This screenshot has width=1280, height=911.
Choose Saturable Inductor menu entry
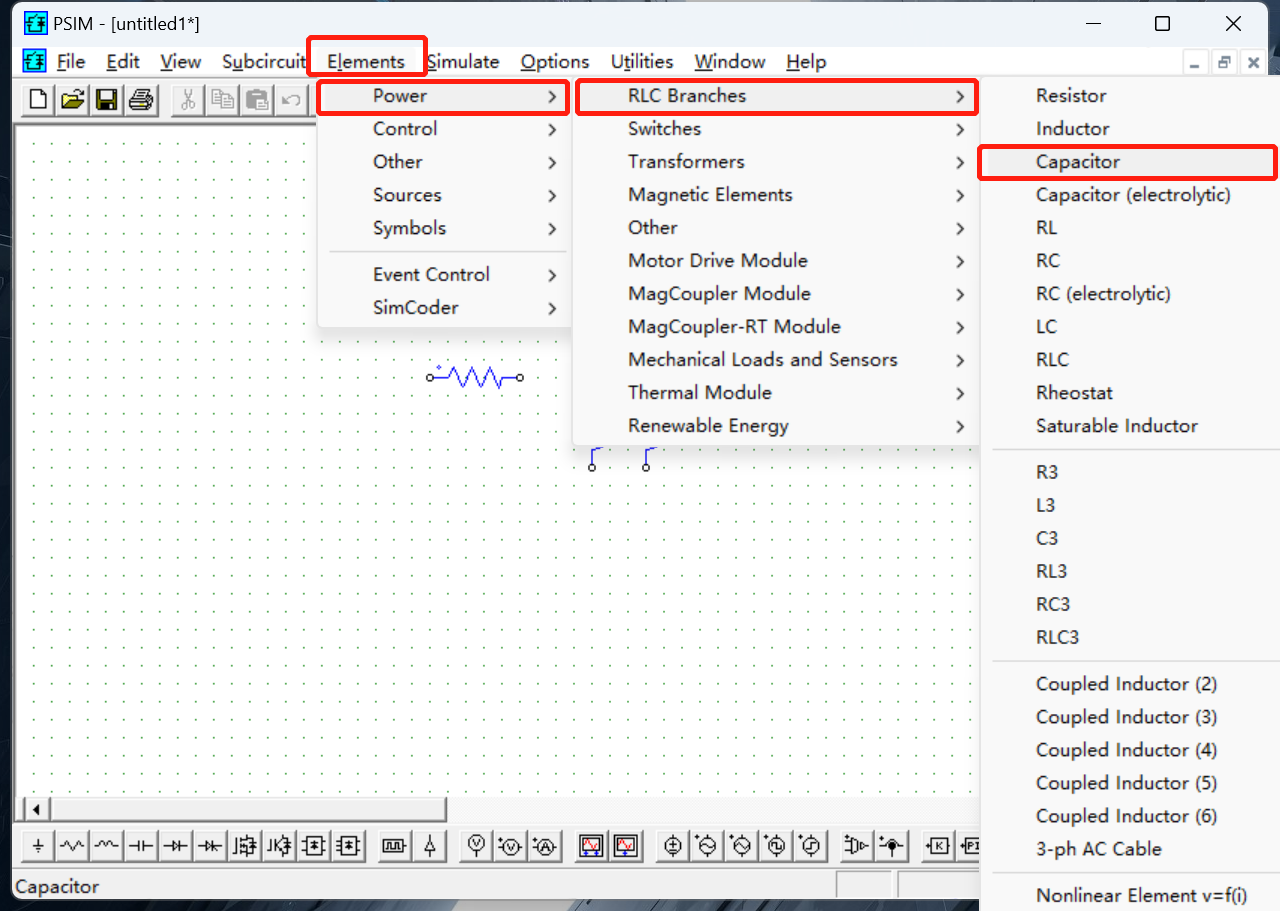[x=1128, y=426]
